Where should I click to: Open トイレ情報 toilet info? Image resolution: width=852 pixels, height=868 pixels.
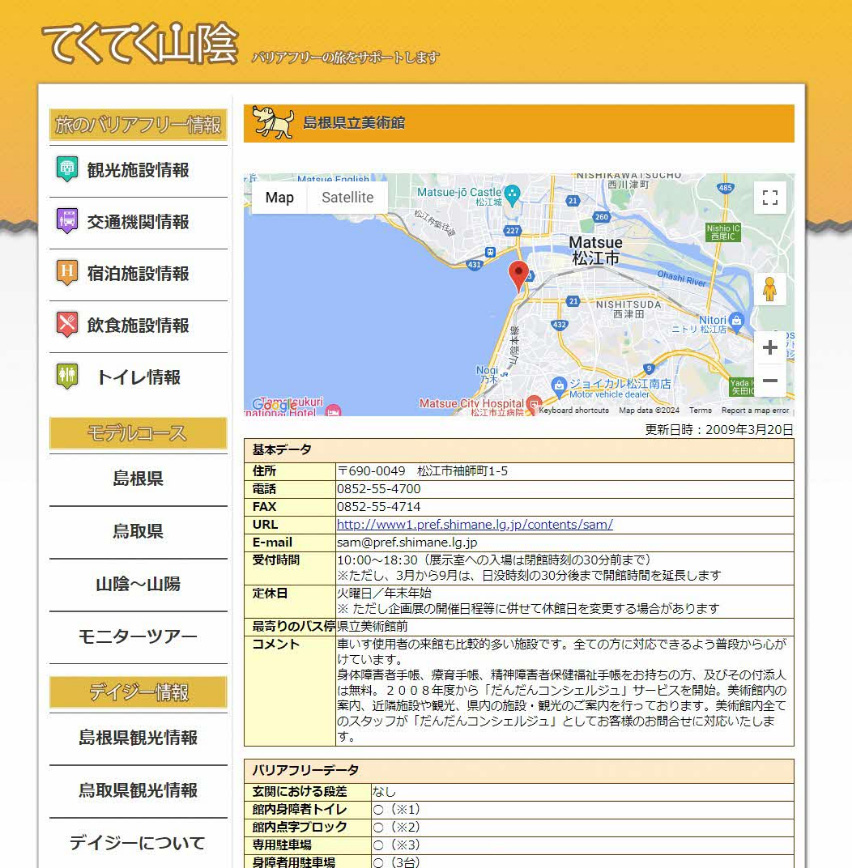[x=138, y=378]
